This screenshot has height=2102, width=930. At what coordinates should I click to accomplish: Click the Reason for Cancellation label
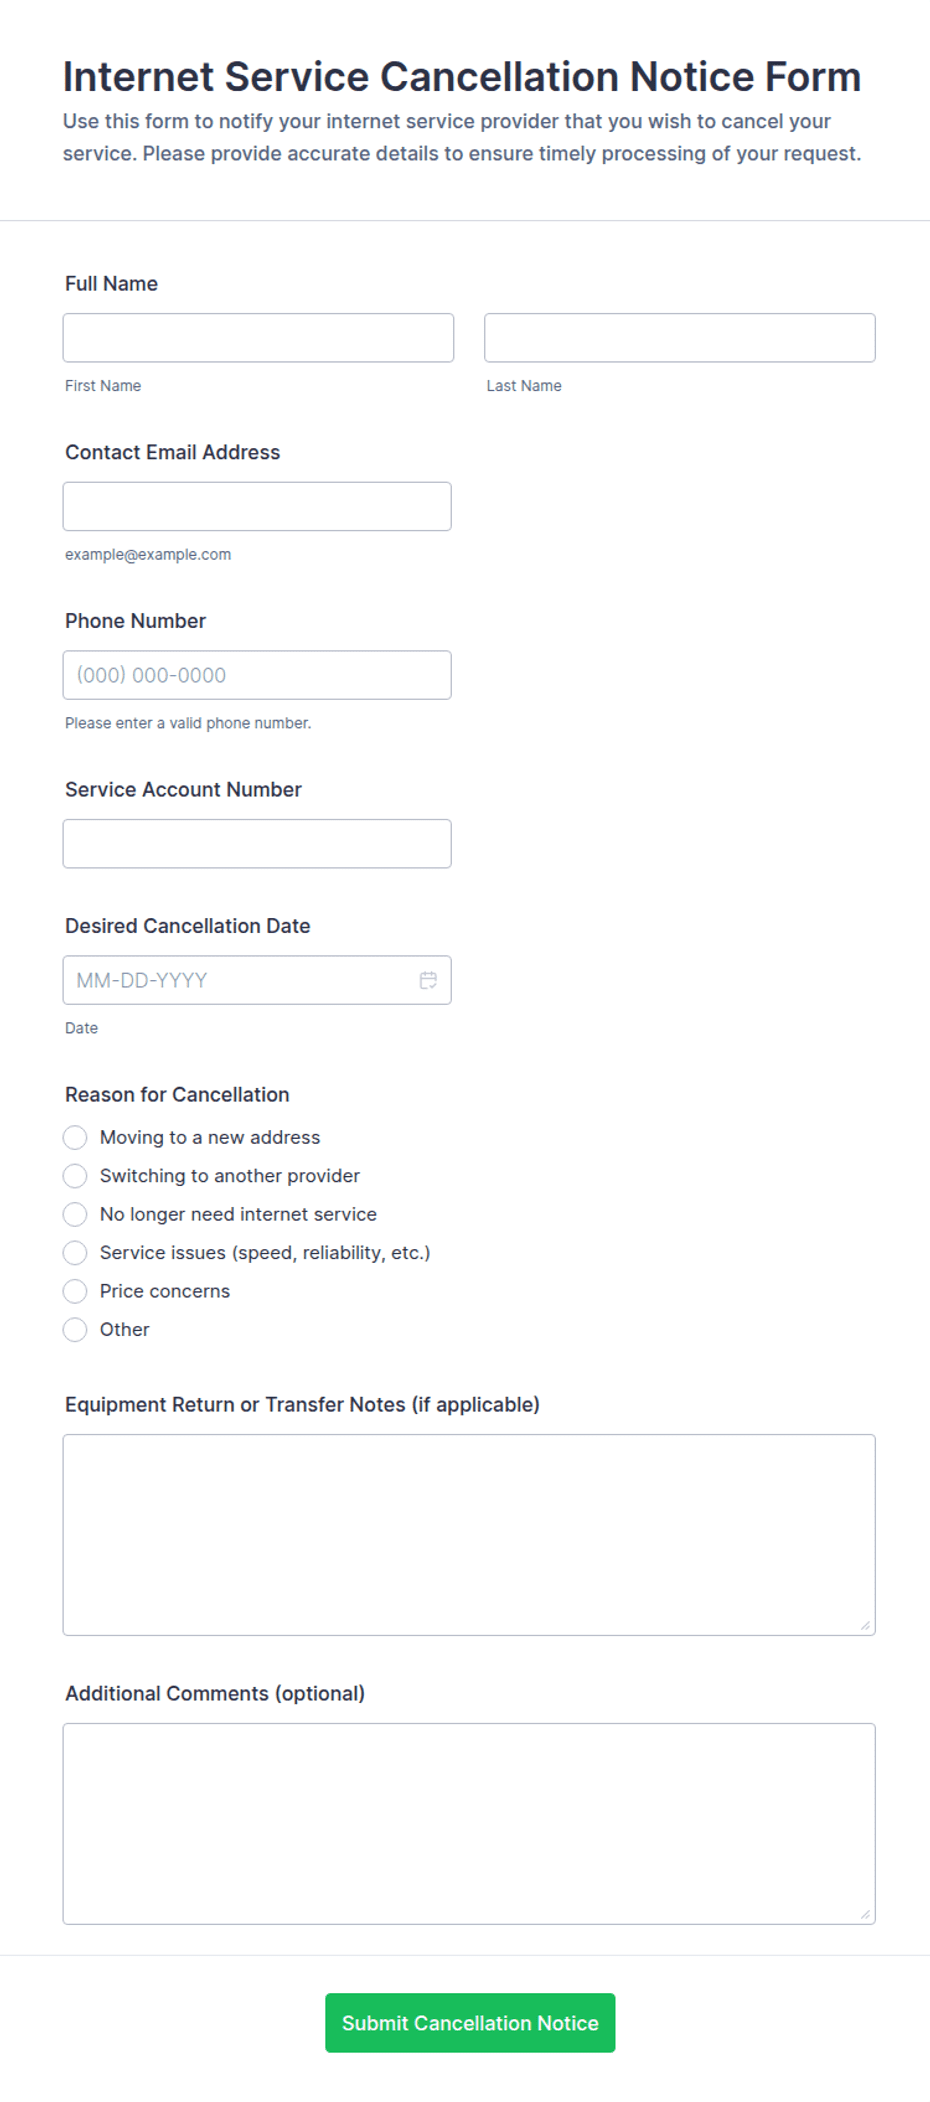tap(177, 1095)
